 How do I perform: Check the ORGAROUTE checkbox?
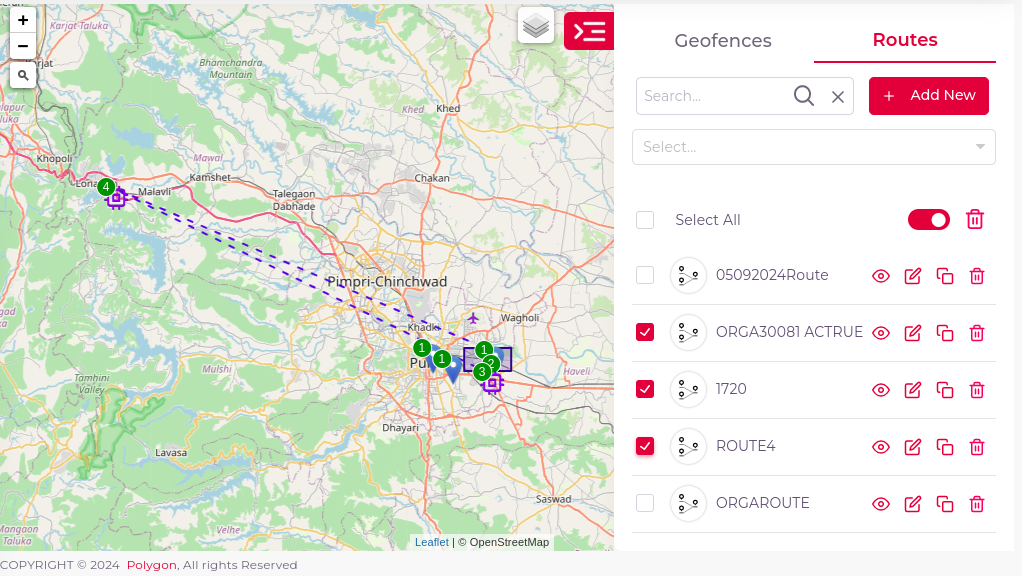(645, 503)
